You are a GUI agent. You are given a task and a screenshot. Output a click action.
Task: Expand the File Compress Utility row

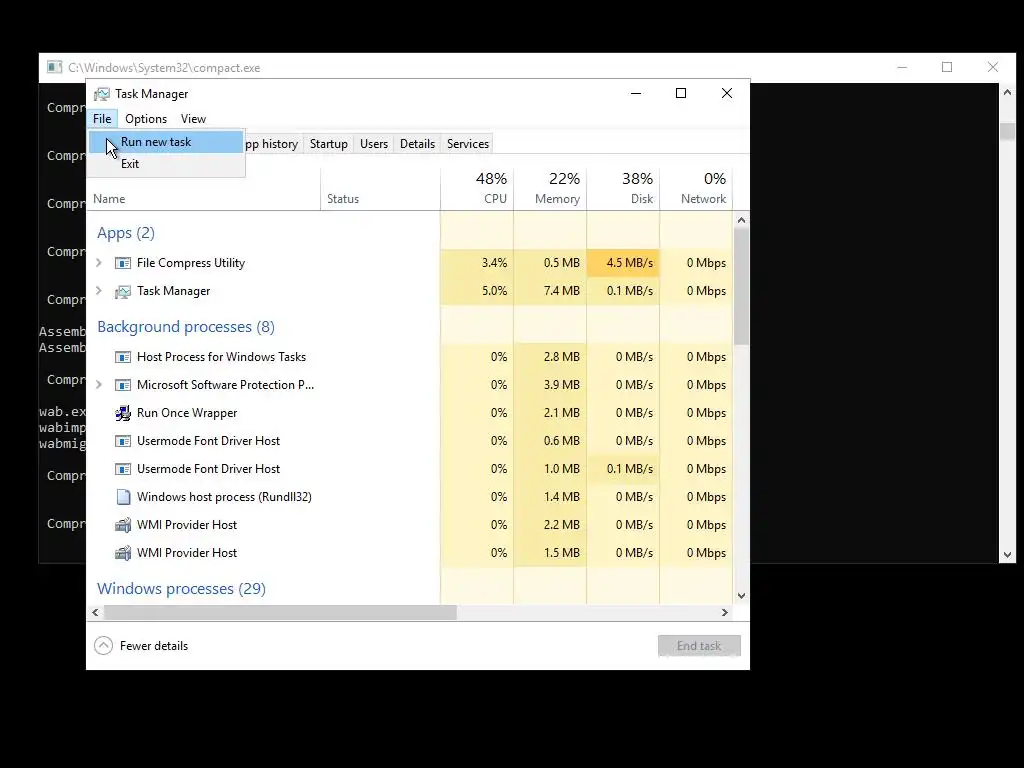[99, 263]
